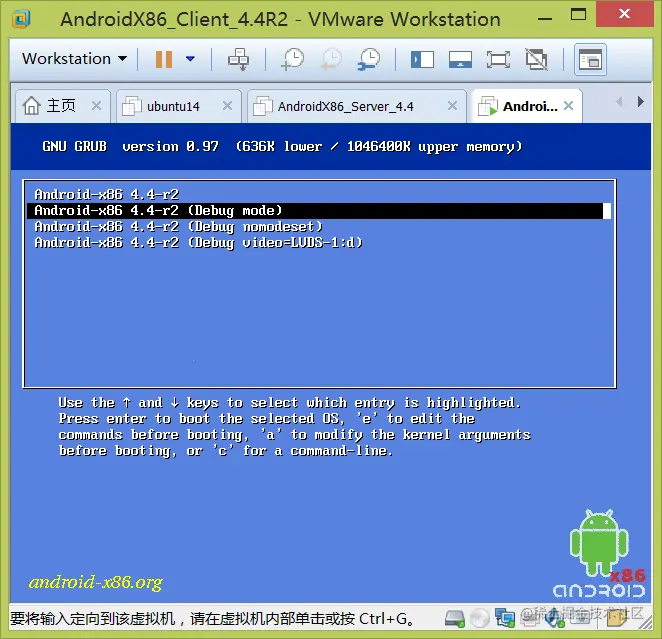
Task: Send Ctrl+Alt+Del to the virtual machine
Action: (239, 59)
